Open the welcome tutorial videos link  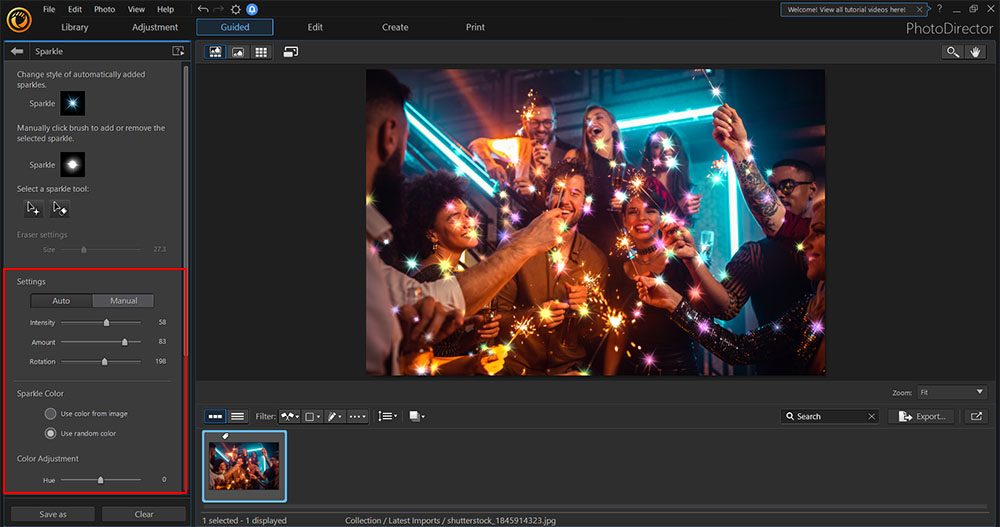[846, 10]
